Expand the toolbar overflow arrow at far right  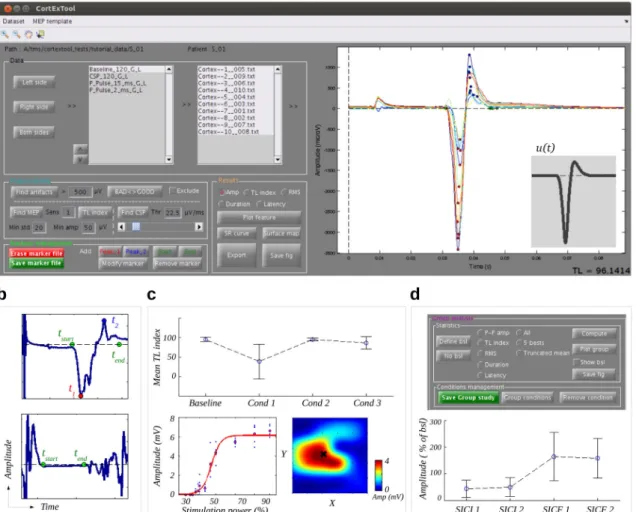tap(627, 21)
